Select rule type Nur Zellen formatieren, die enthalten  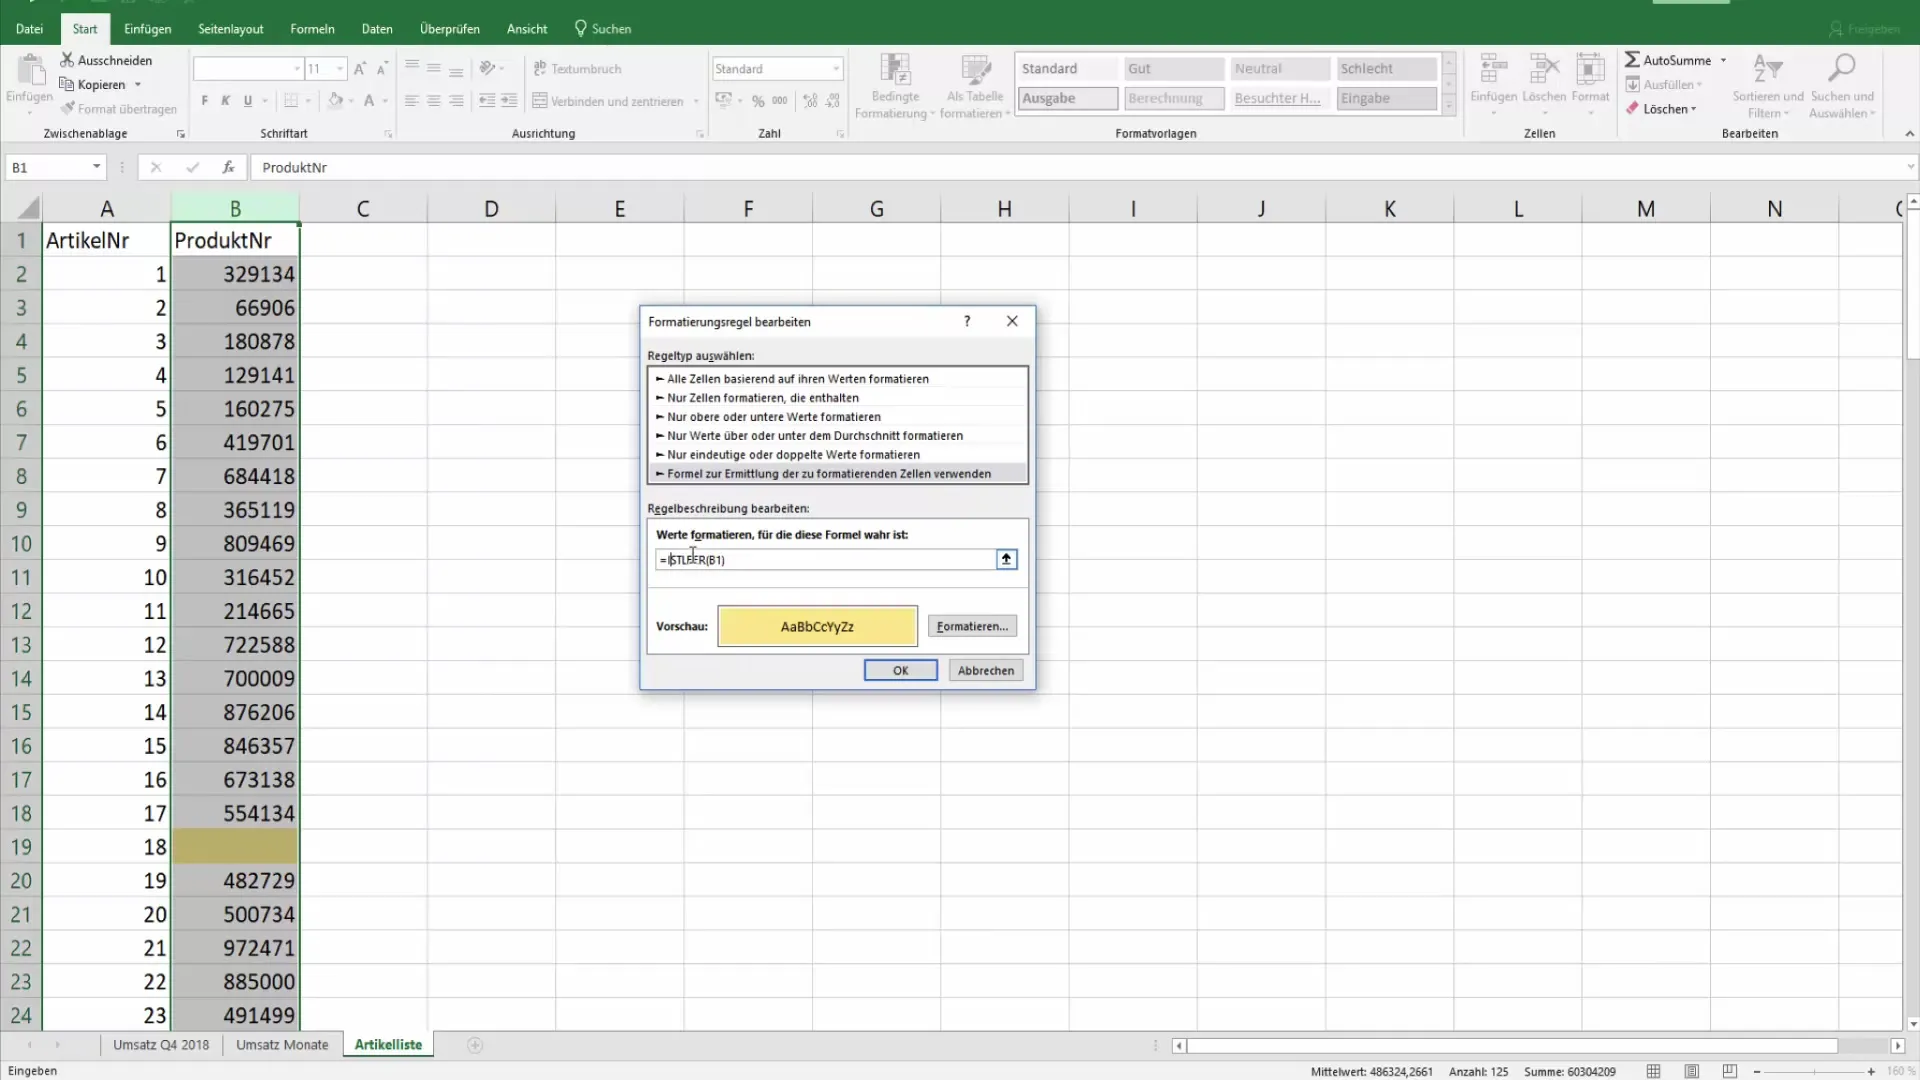(837, 398)
